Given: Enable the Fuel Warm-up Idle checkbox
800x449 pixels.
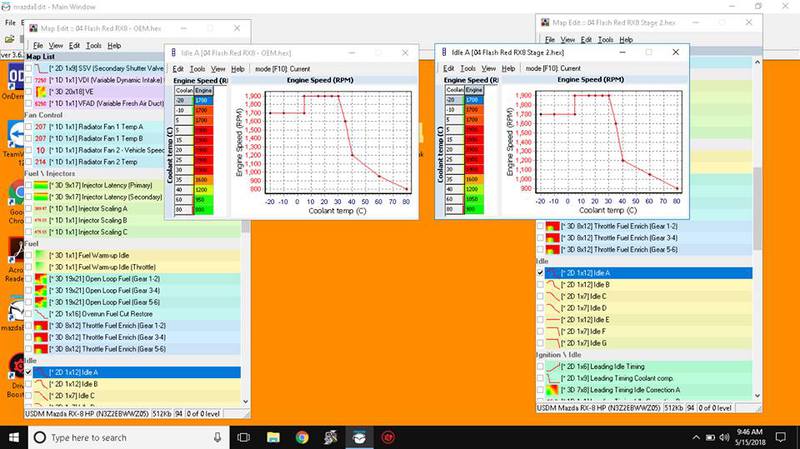Looking at the screenshot, I should pyautogui.click(x=28, y=255).
